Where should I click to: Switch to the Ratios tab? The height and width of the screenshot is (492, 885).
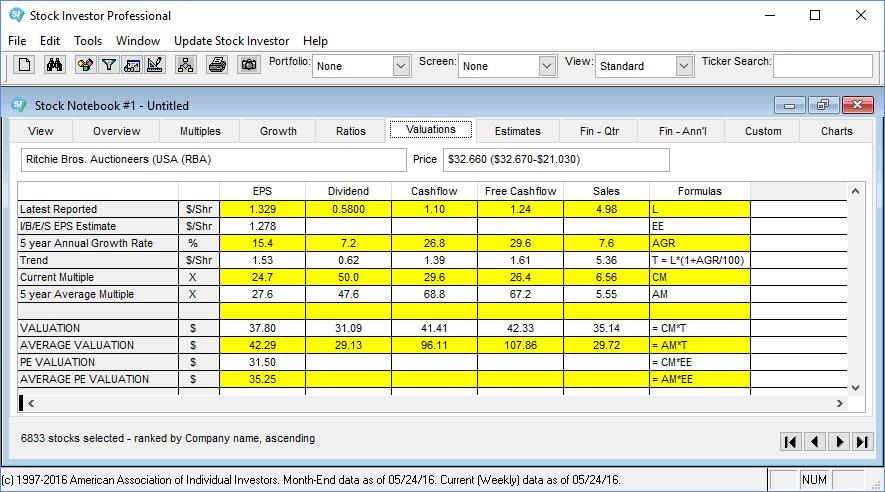(x=351, y=131)
